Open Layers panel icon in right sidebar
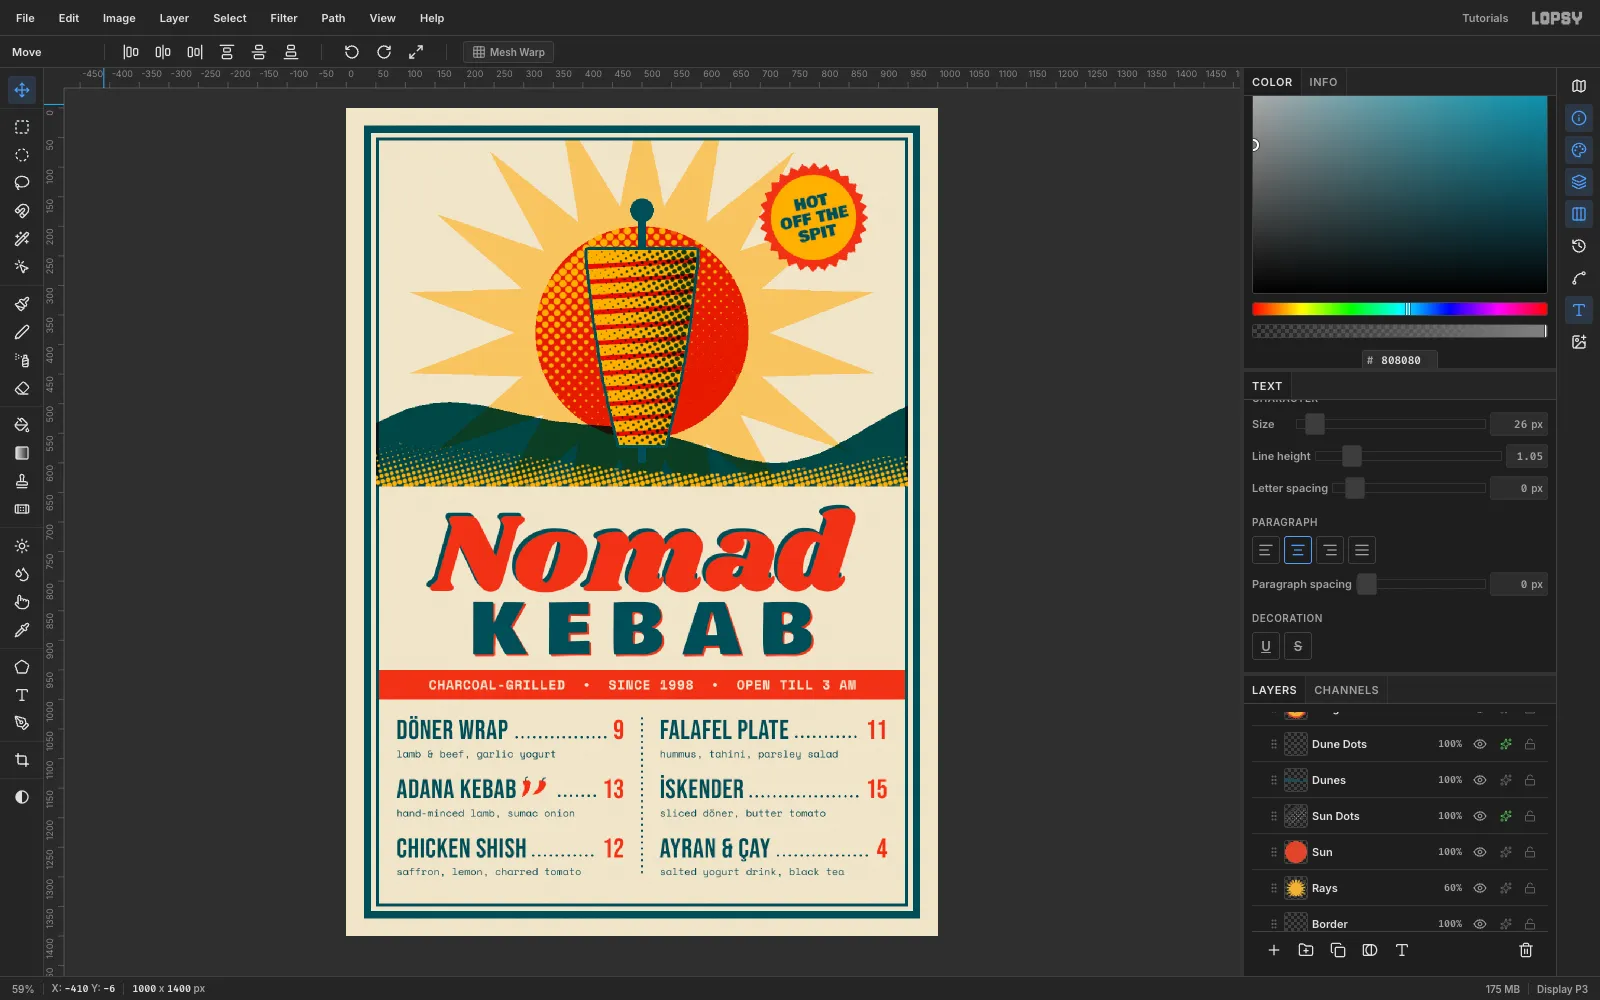1600x1000 pixels. pos(1579,182)
